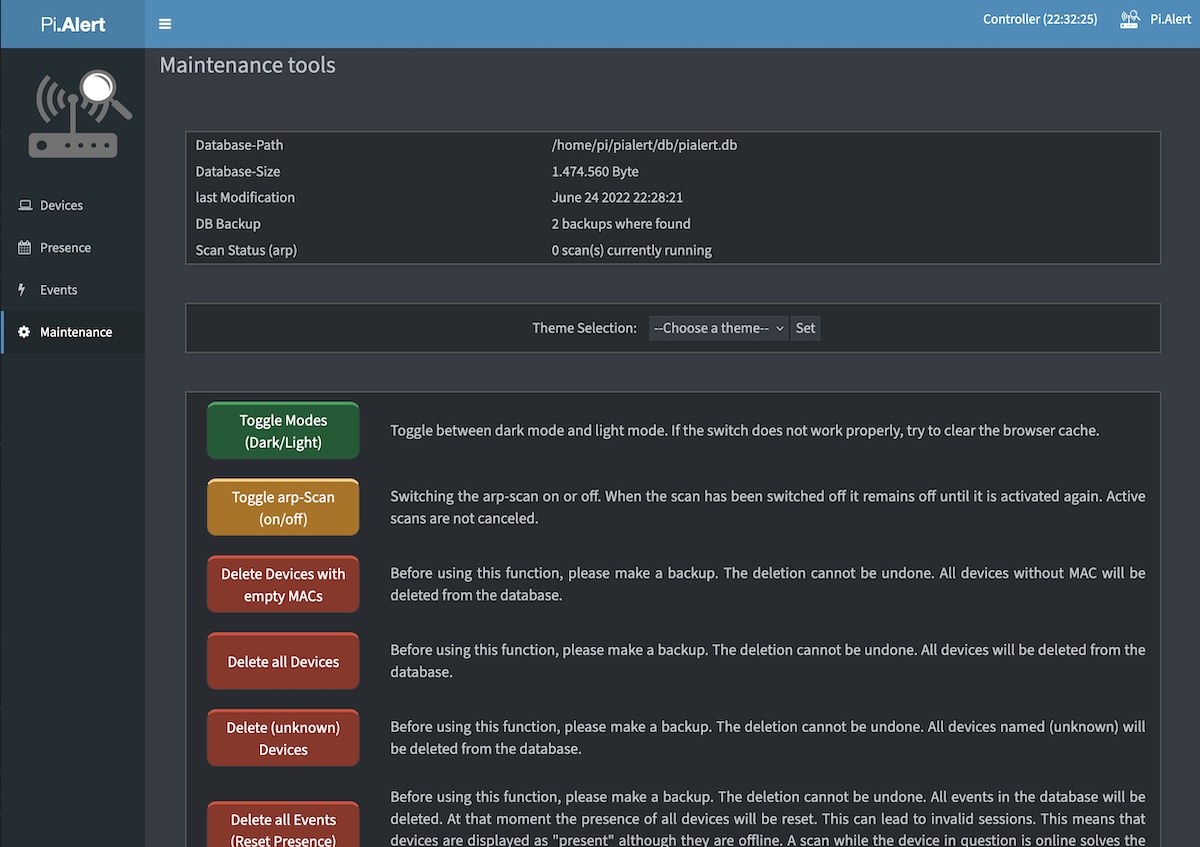Click Delete (unknown) Devices button
The image size is (1200, 847).
pyautogui.click(x=283, y=738)
